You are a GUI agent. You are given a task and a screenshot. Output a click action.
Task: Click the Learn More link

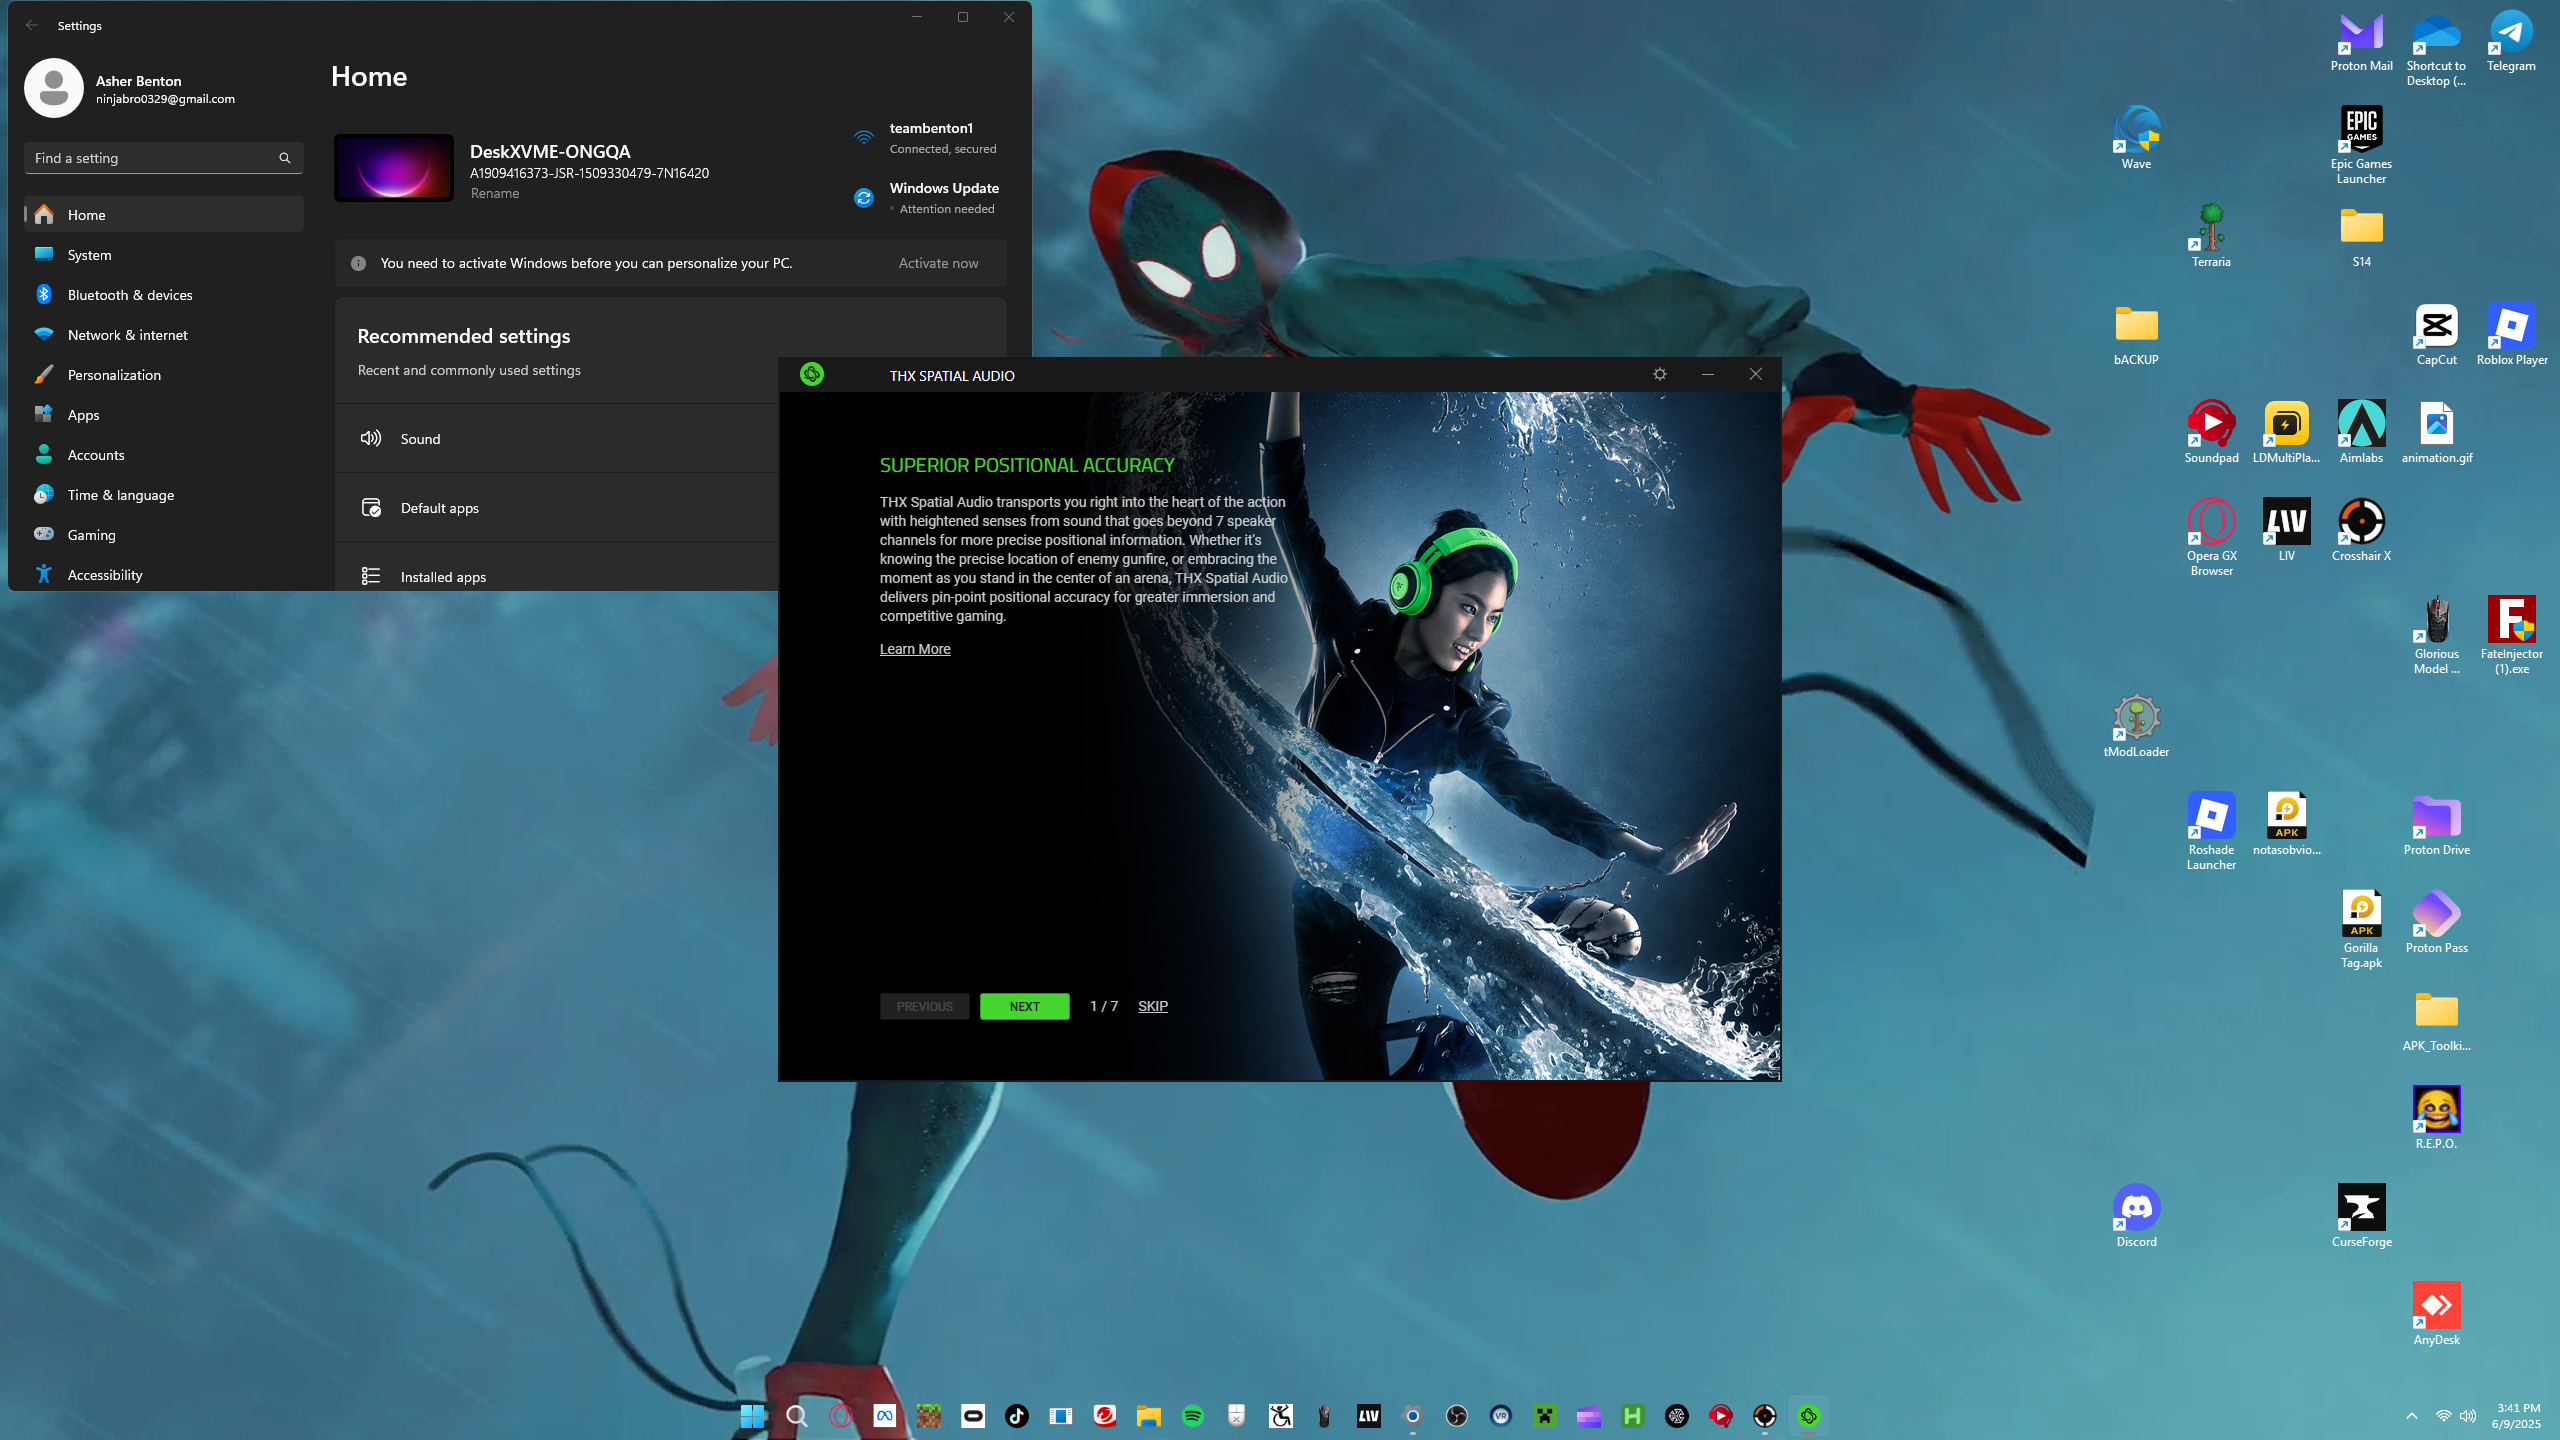point(914,649)
